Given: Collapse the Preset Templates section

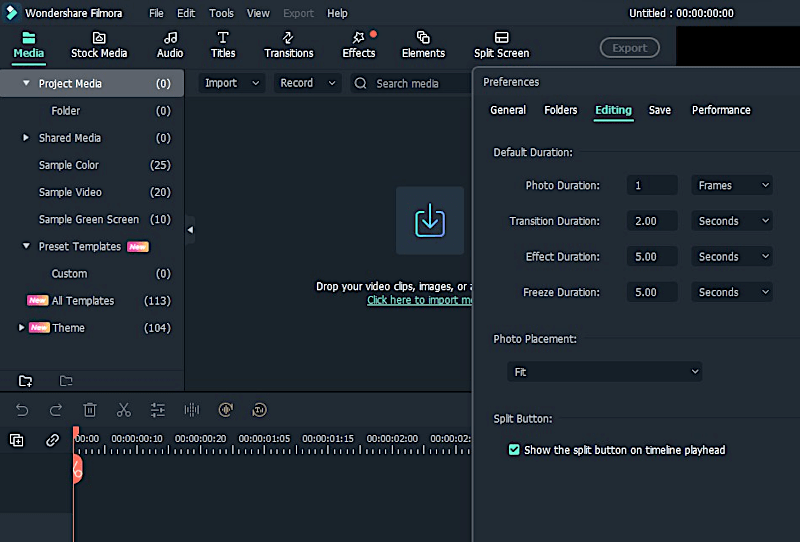Looking at the screenshot, I should tap(26, 246).
